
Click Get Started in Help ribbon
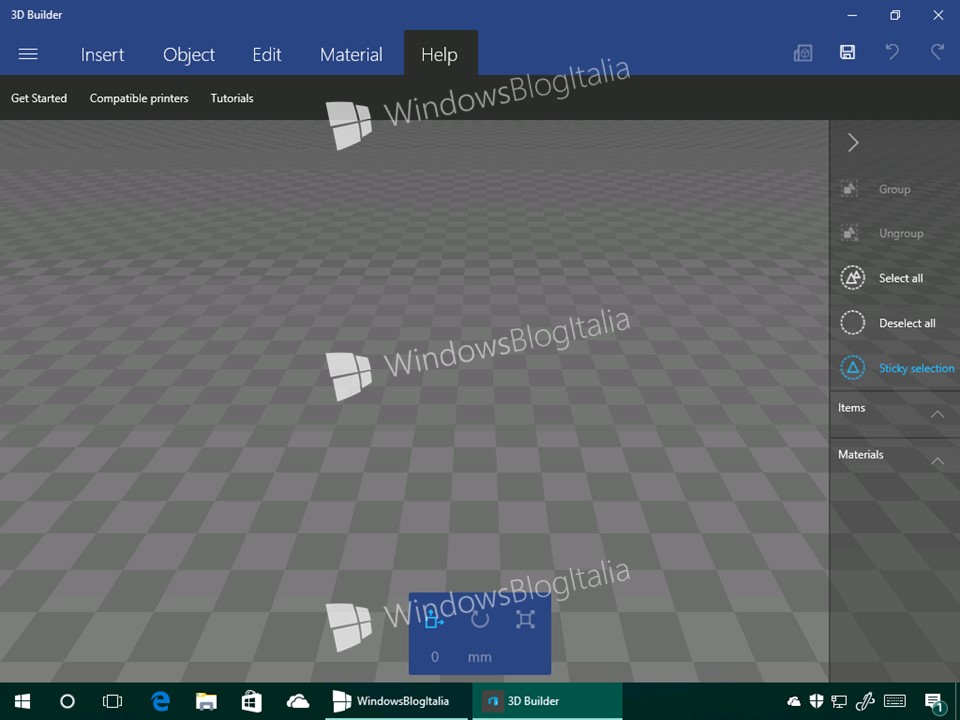click(39, 98)
